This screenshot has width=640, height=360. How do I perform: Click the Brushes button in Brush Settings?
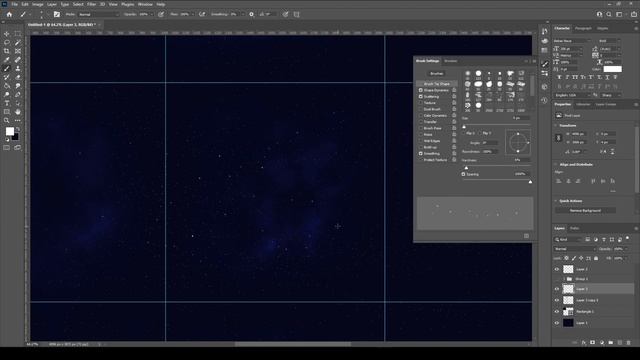[437, 74]
